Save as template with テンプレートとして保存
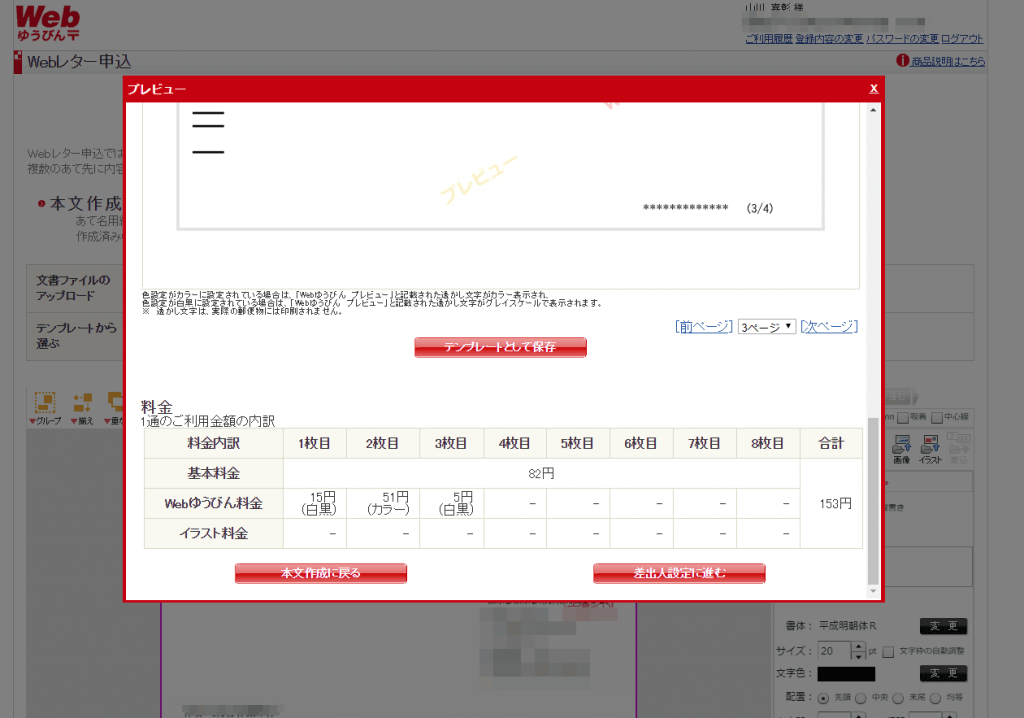The width and height of the screenshot is (1024, 718). [x=500, y=347]
